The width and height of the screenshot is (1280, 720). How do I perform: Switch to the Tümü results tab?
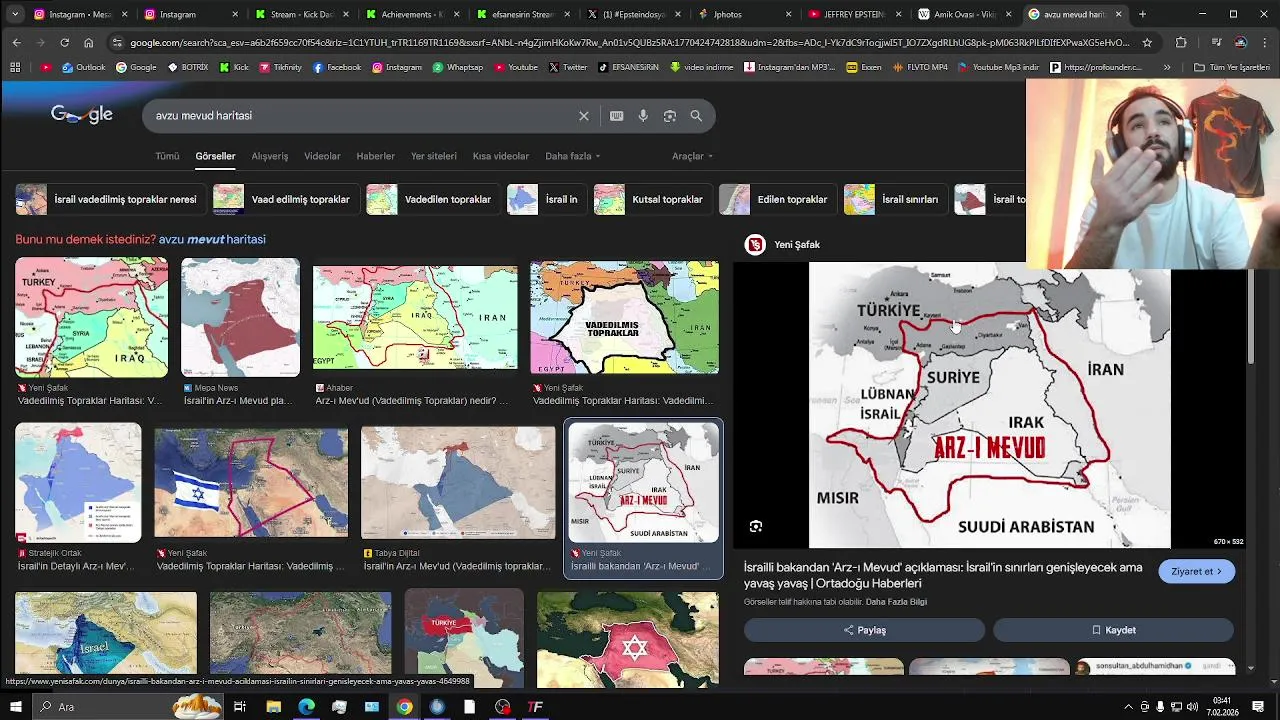167,156
